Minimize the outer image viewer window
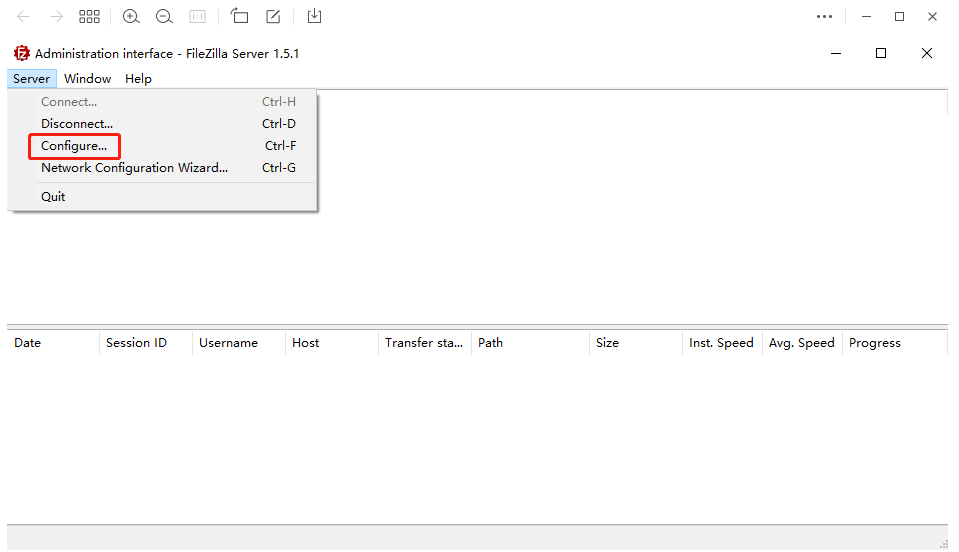 (x=866, y=17)
